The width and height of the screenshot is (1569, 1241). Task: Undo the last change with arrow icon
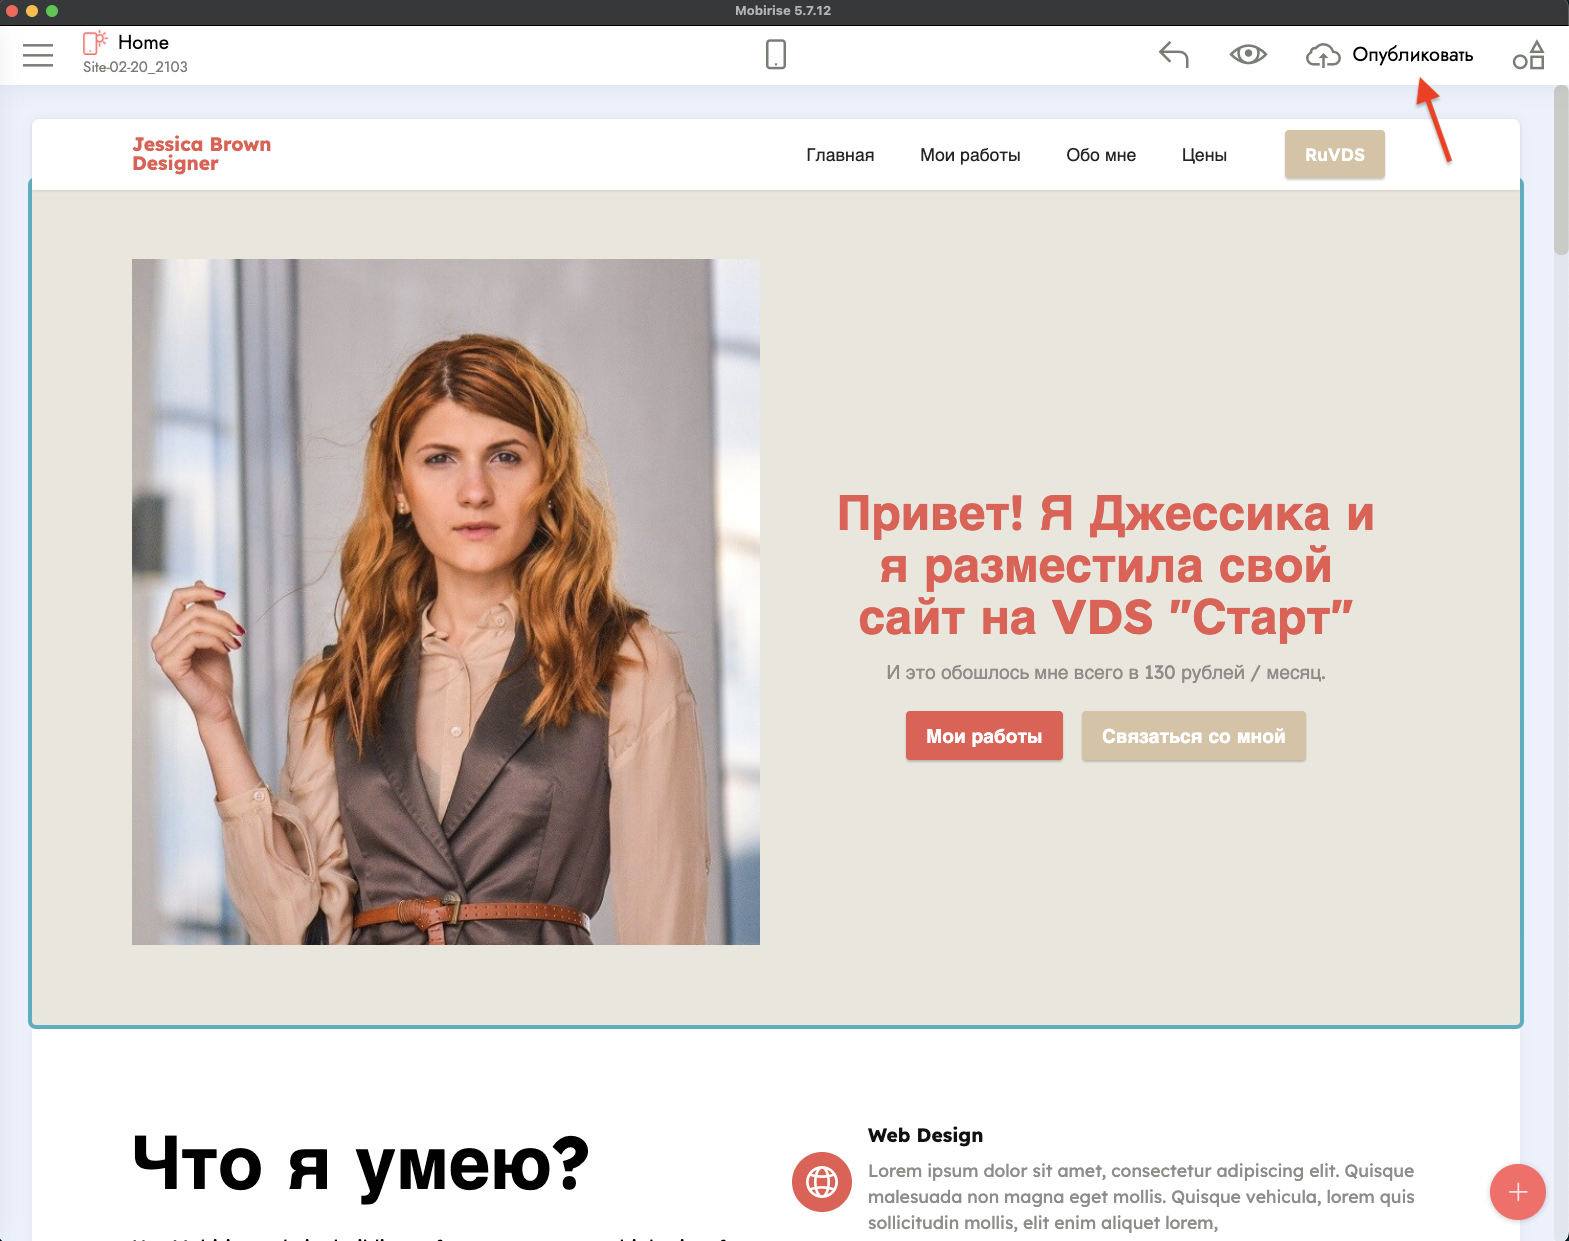tap(1174, 54)
